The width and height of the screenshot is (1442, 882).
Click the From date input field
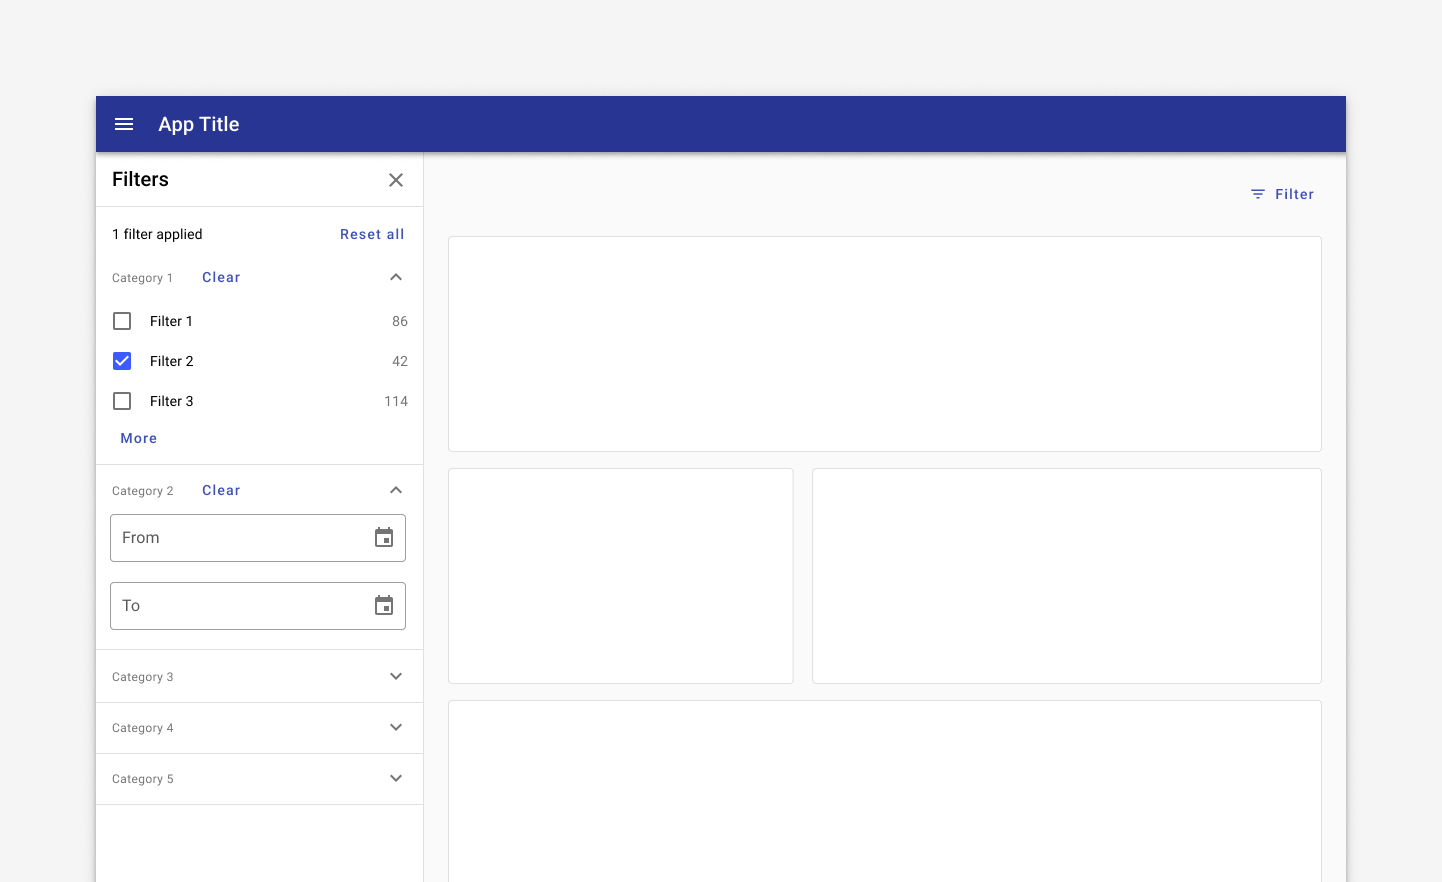click(x=258, y=538)
